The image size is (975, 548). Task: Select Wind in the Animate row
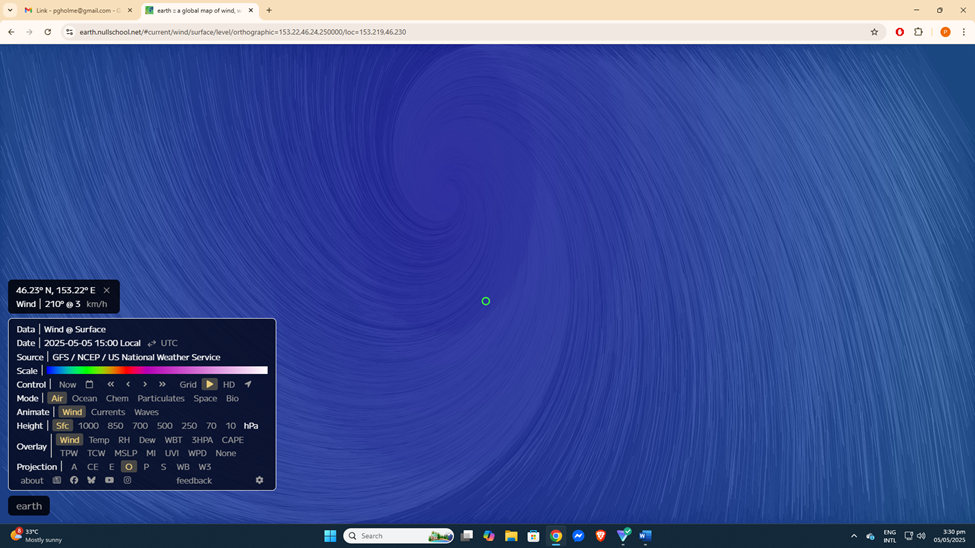pos(72,412)
